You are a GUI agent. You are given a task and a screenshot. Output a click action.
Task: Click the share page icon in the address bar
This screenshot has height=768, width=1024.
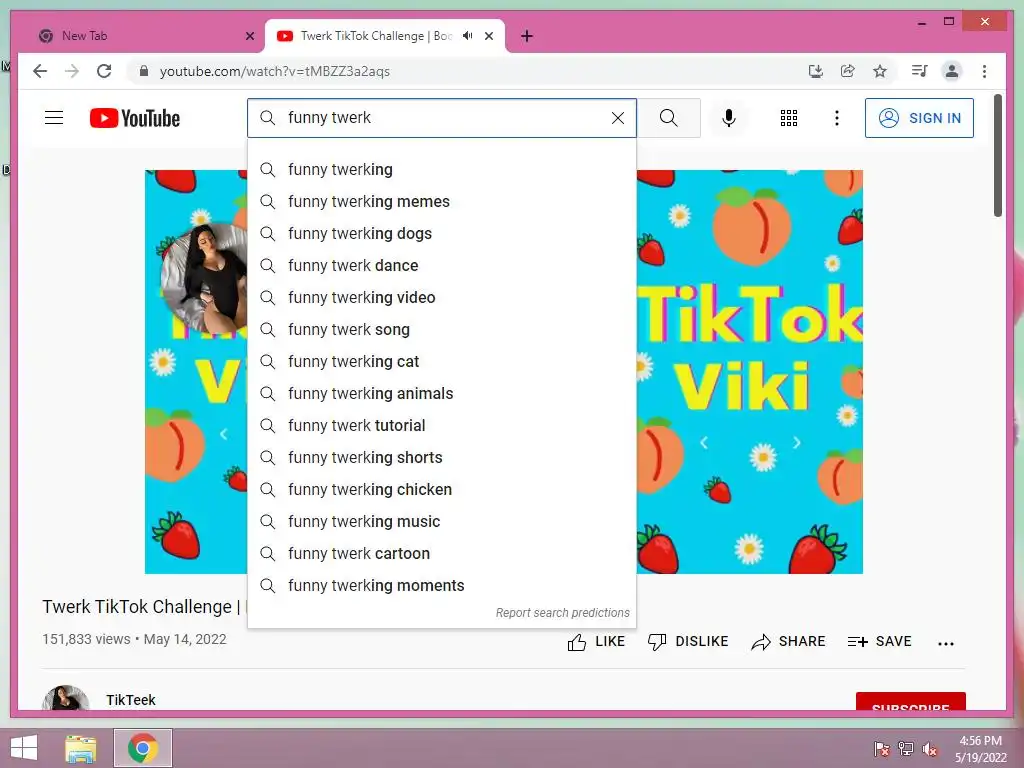[x=848, y=71]
